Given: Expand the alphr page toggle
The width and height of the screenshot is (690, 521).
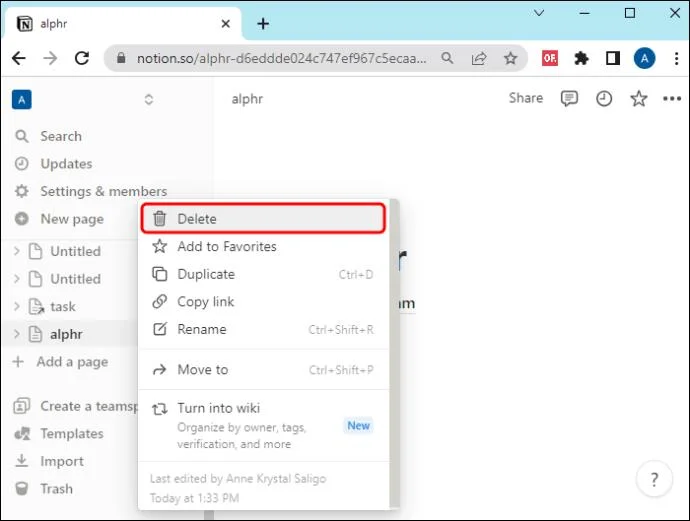Looking at the screenshot, I should tap(17, 334).
